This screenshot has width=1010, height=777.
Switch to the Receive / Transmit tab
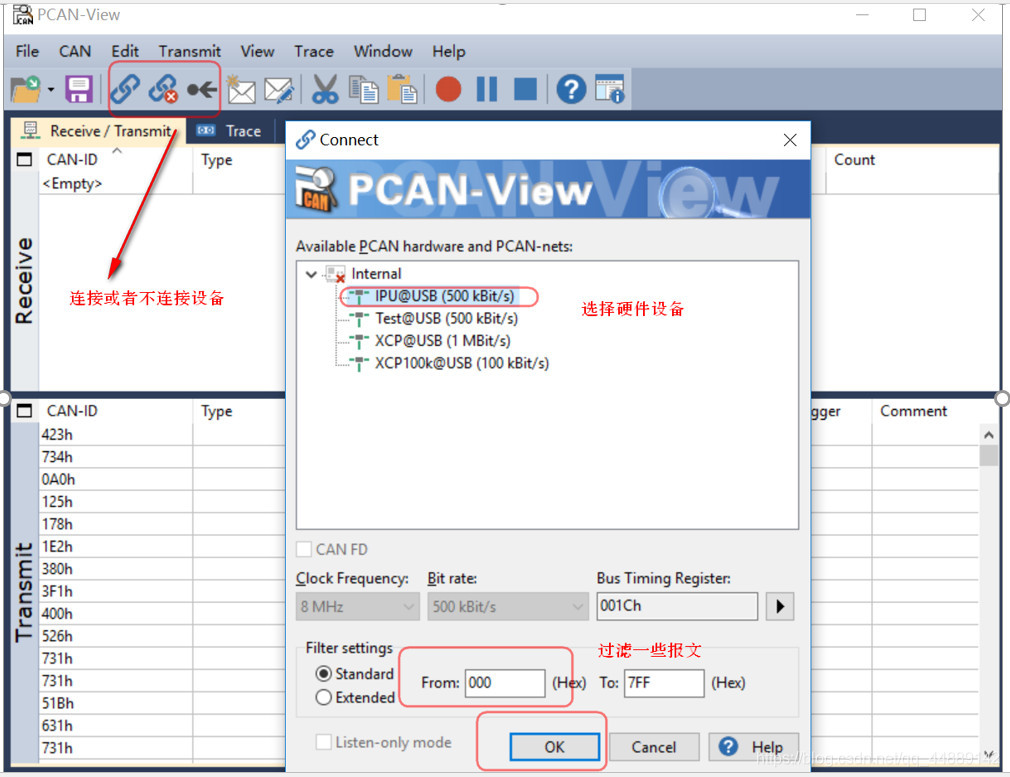99,131
